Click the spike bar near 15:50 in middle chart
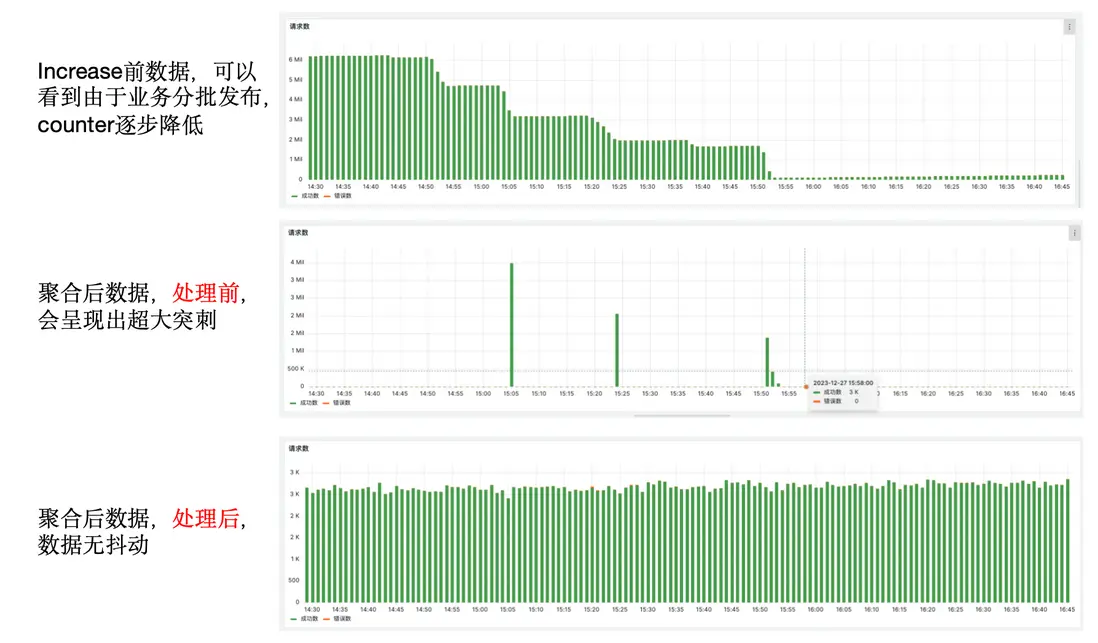 click(x=767, y=362)
